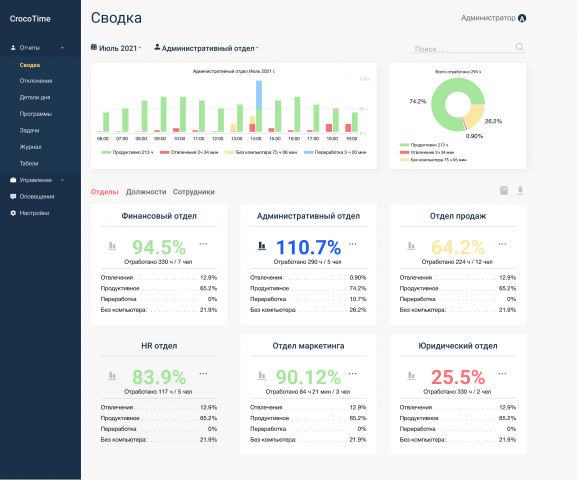Open chart icon in Административный отдел card
The image size is (577, 480).
pos(262,246)
